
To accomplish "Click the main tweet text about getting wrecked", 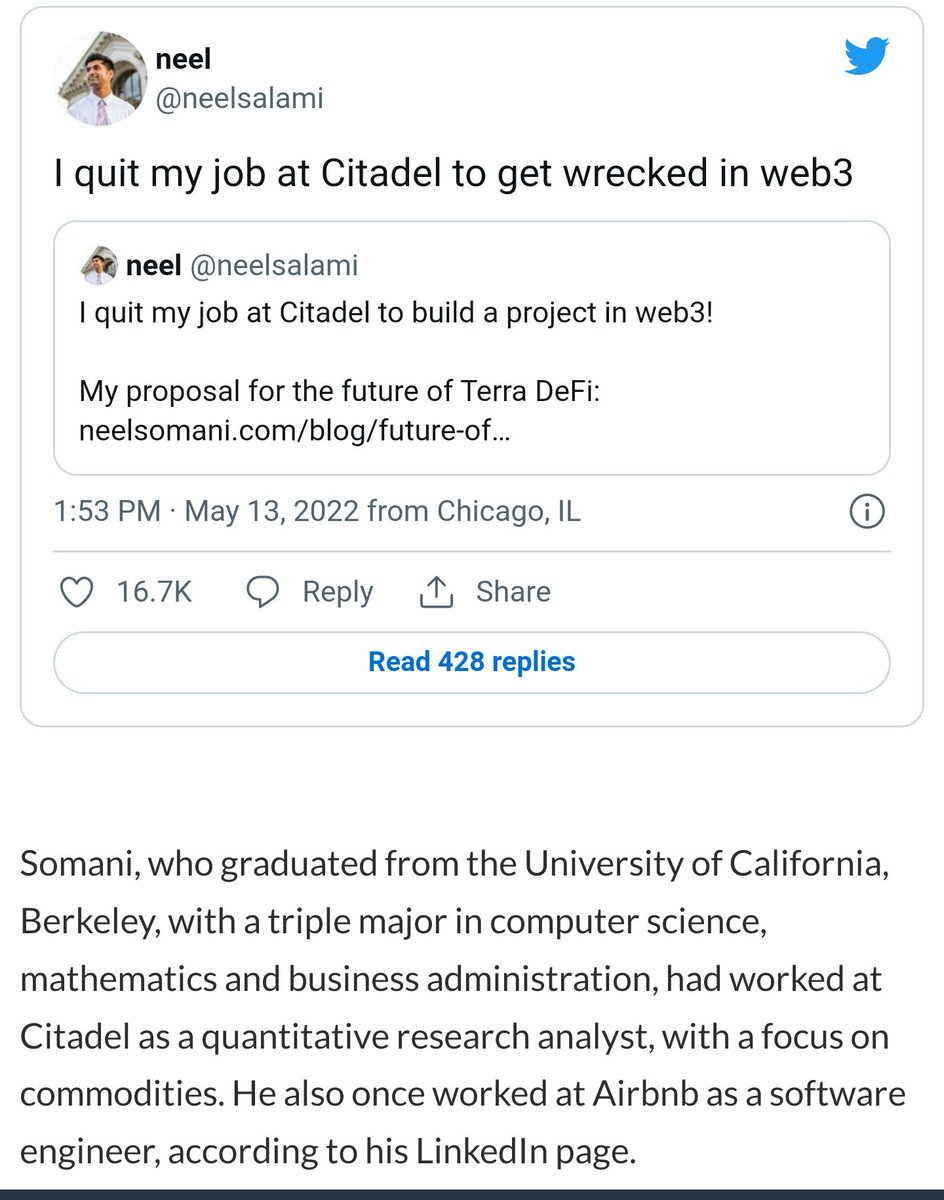I will point(453,174).
